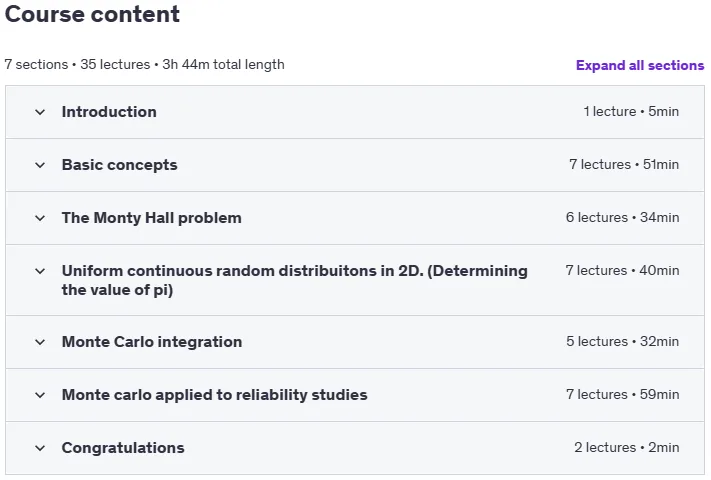Screen dimensions: 711x480
Task: Click the 5 lectures • 32min label
Action: (x=622, y=341)
